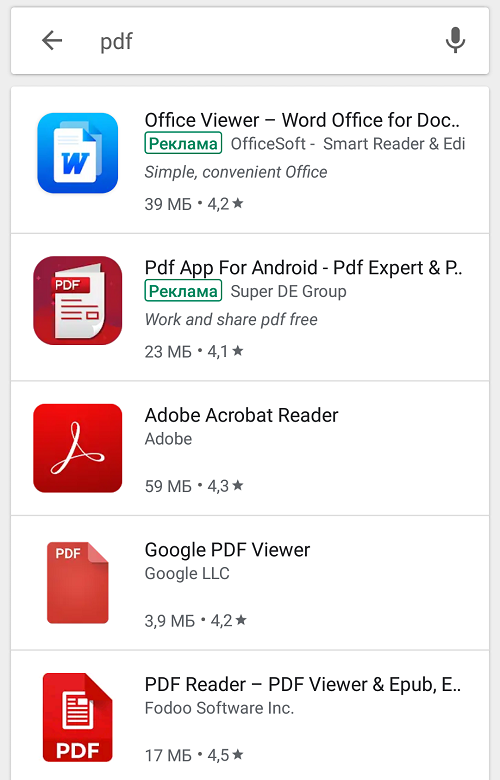The image size is (500, 780).
Task: Tap the 59 МБ 4,3 rating line
Action: click(194, 486)
